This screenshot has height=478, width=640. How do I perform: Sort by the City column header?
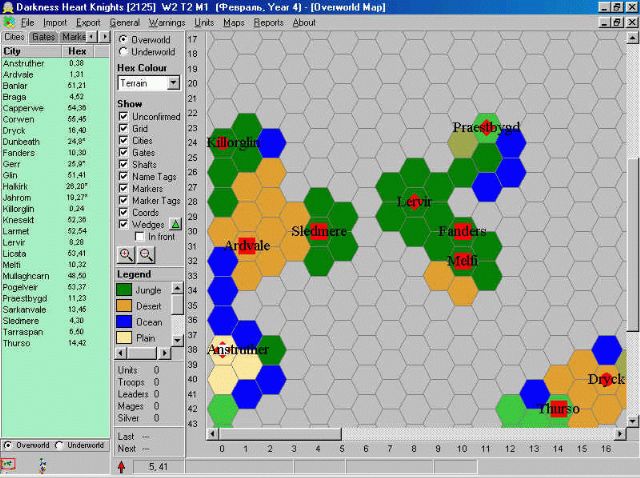[31, 51]
